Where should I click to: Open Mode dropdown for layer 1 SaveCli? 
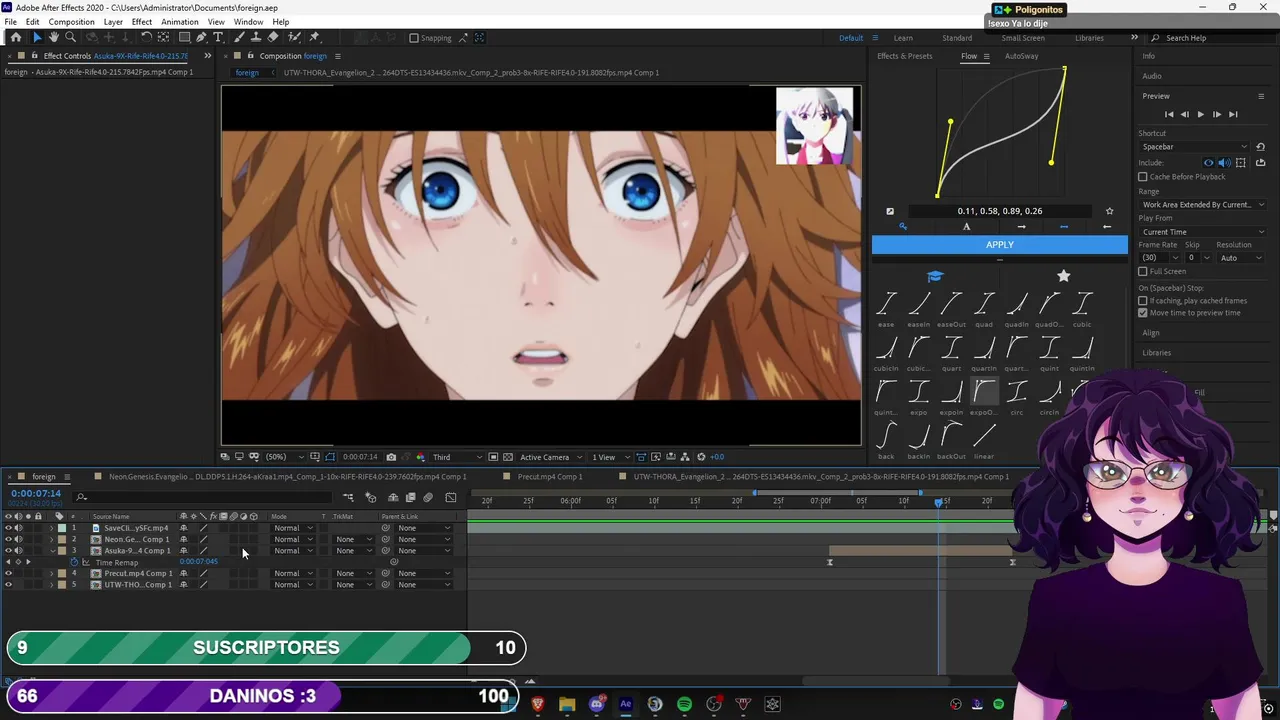tap(292, 528)
